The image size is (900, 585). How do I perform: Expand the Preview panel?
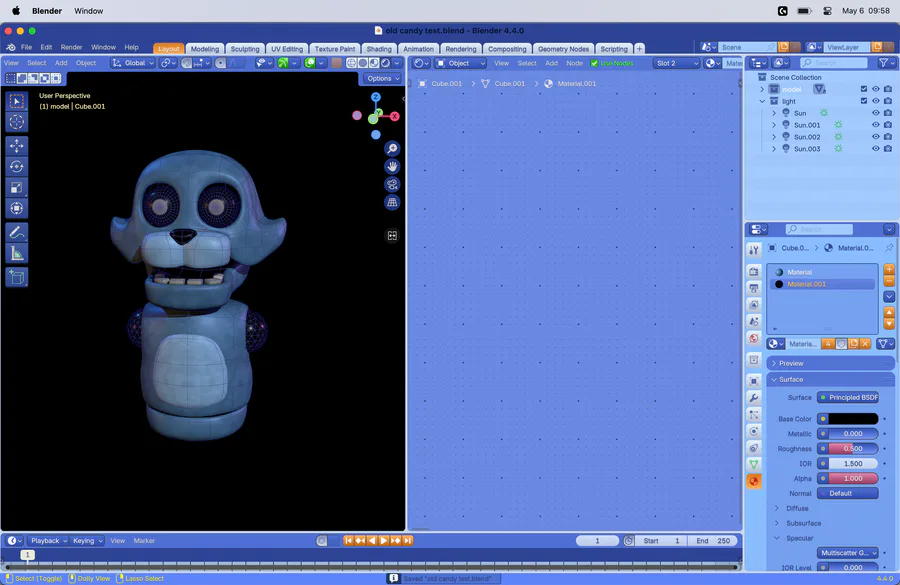click(830, 363)
